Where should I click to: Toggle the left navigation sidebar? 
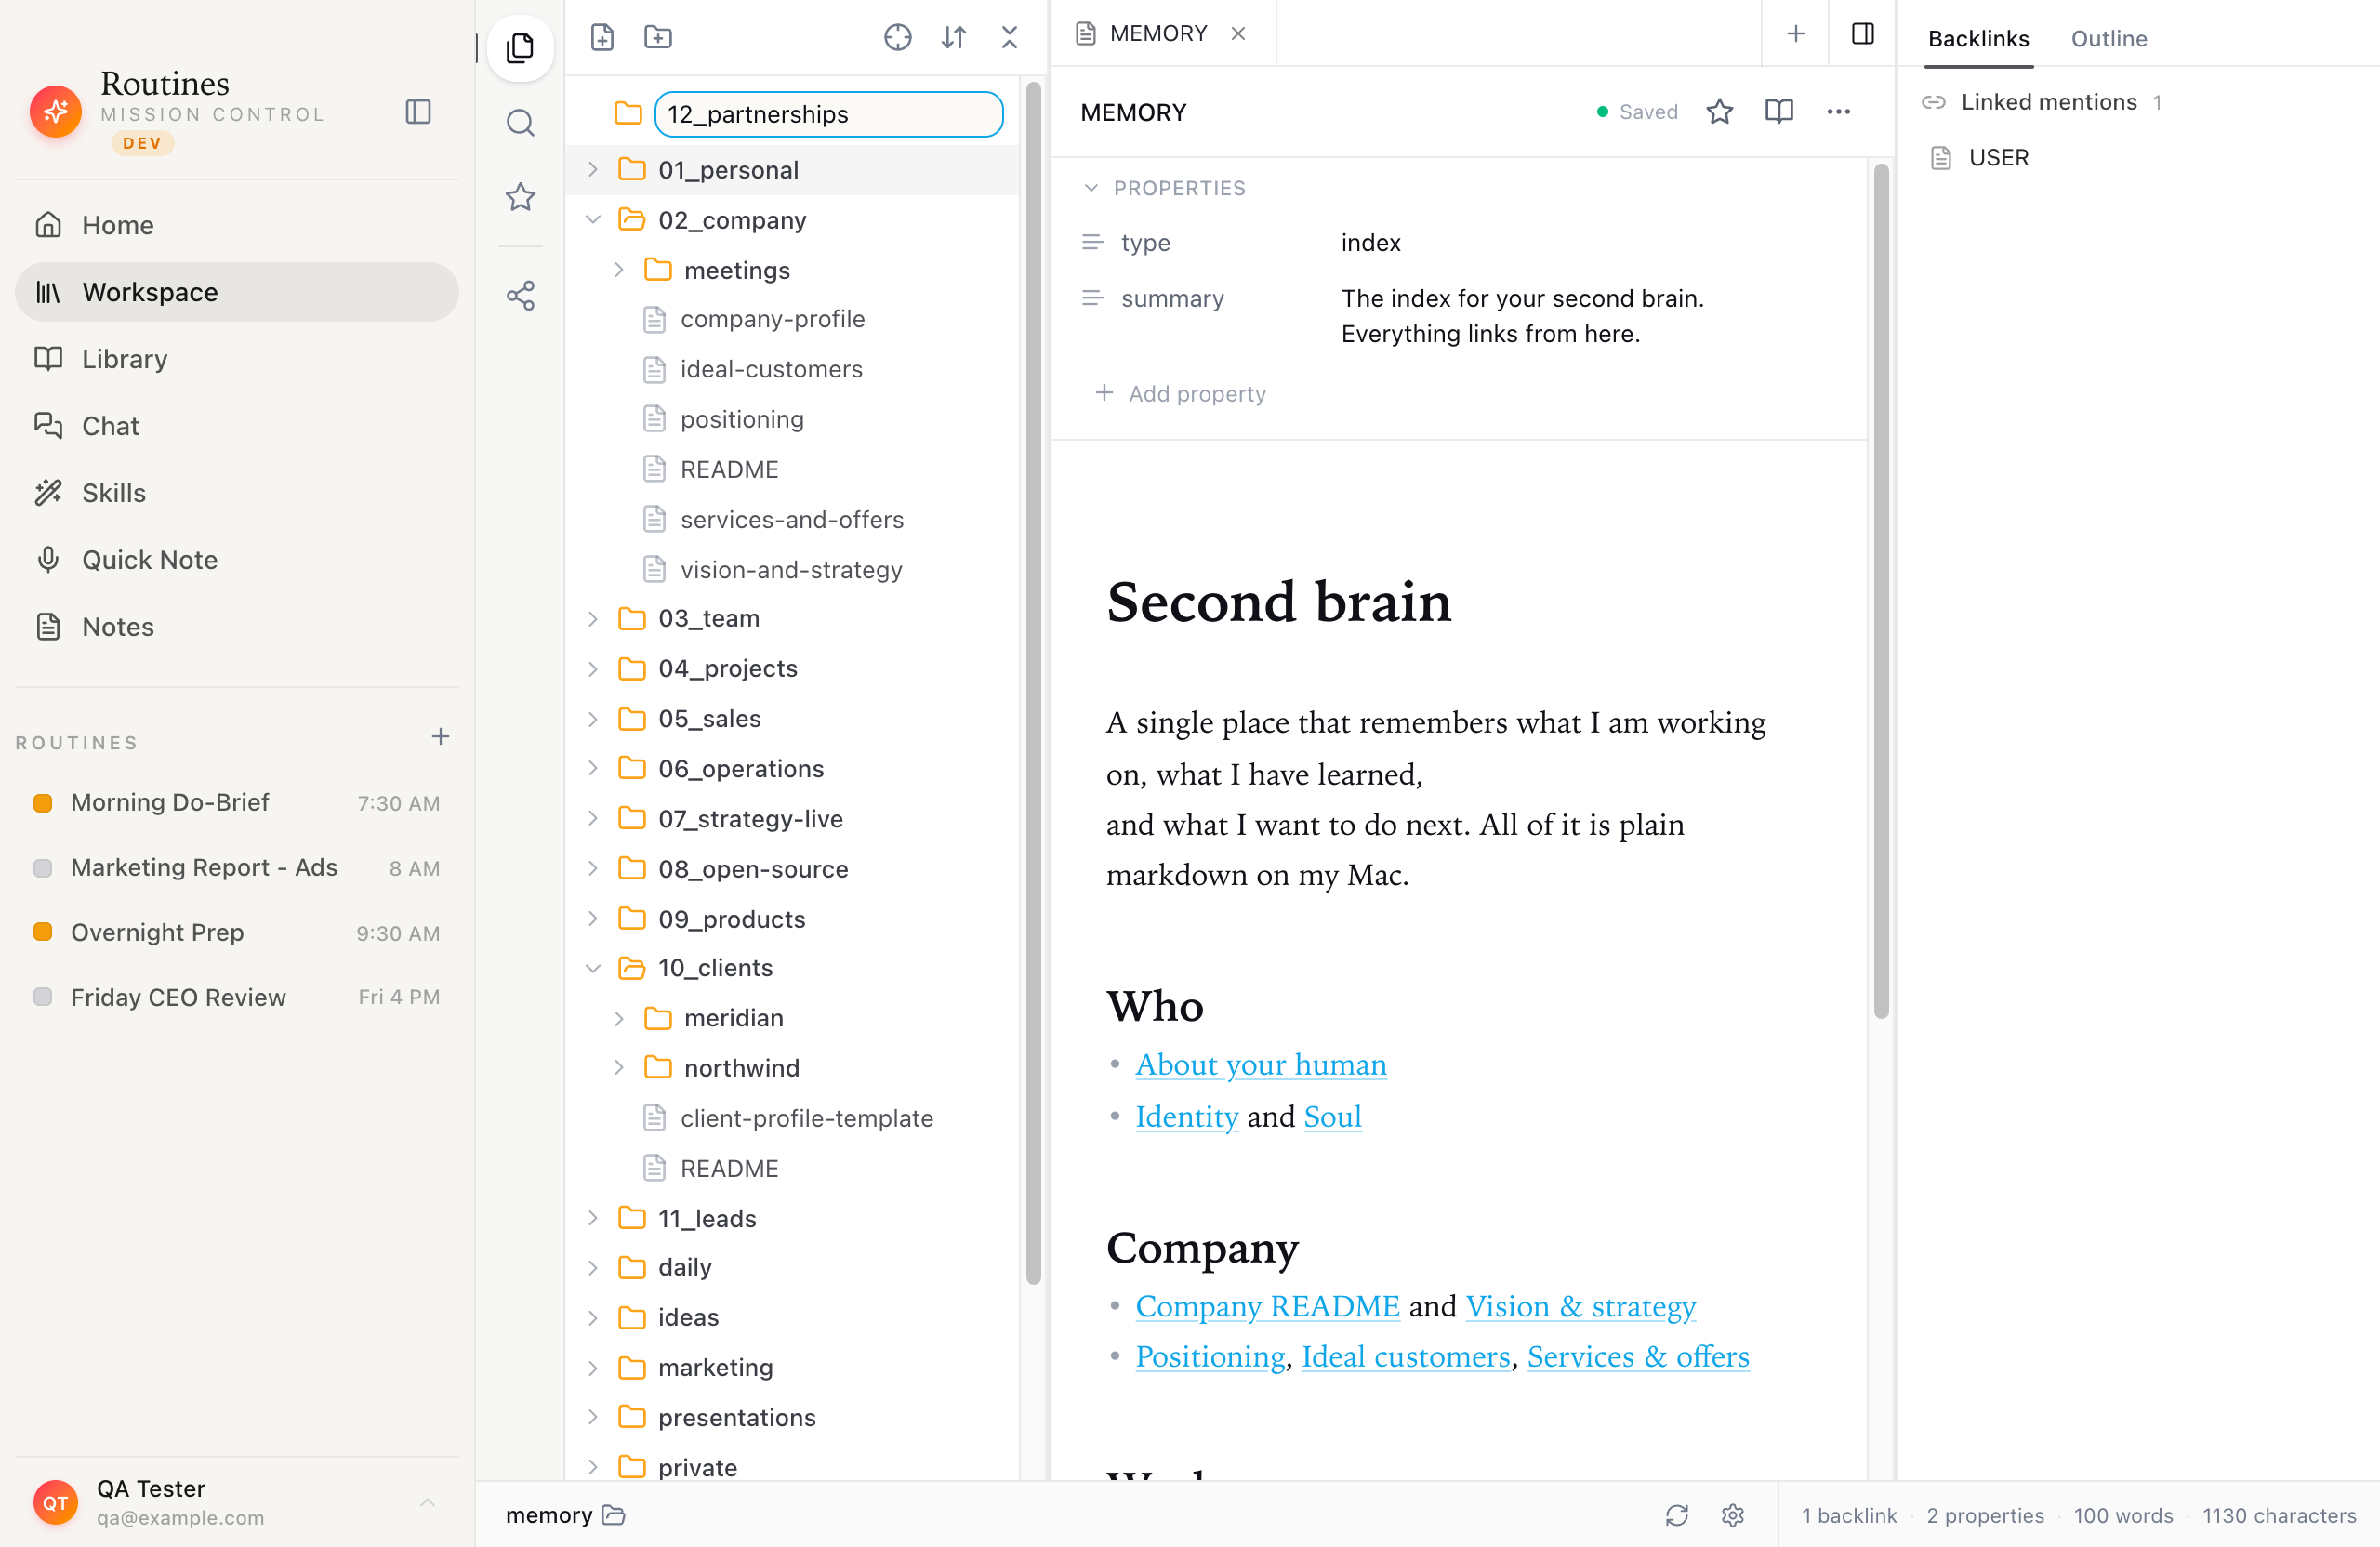point(418,111)
